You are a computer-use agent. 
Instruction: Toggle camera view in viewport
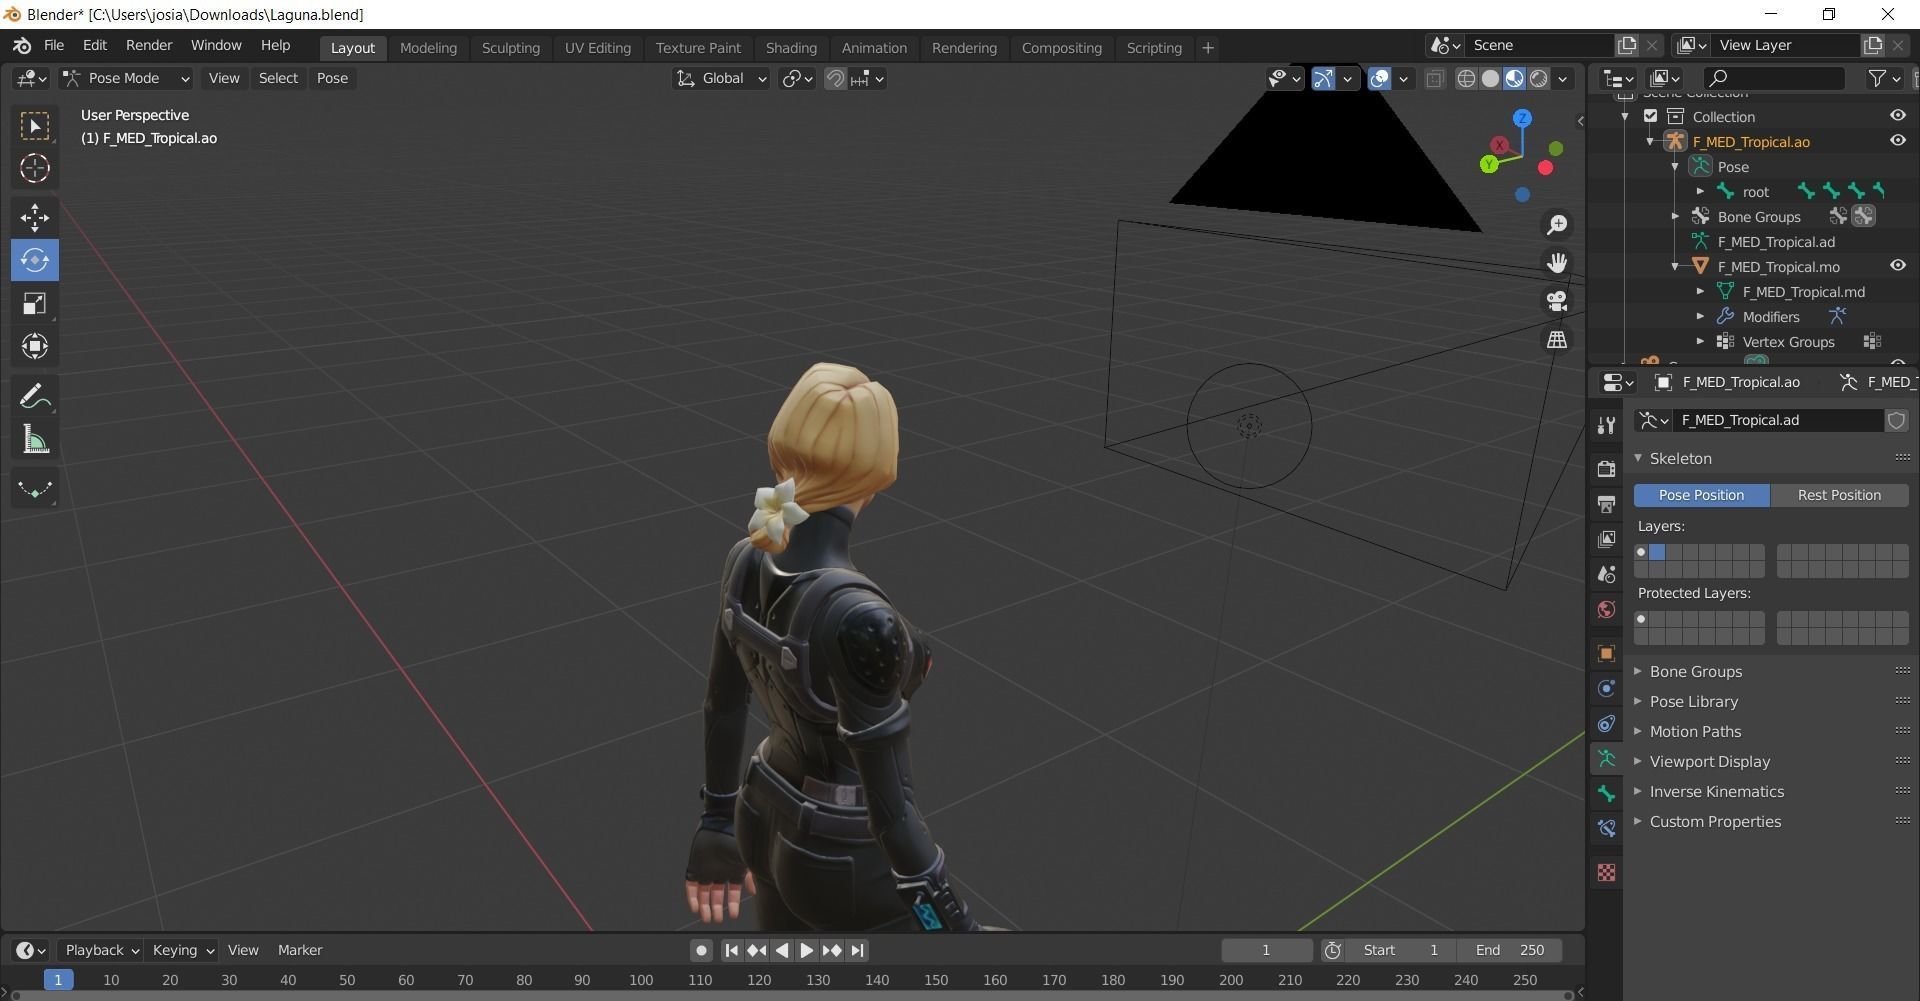coord(1557,301)
